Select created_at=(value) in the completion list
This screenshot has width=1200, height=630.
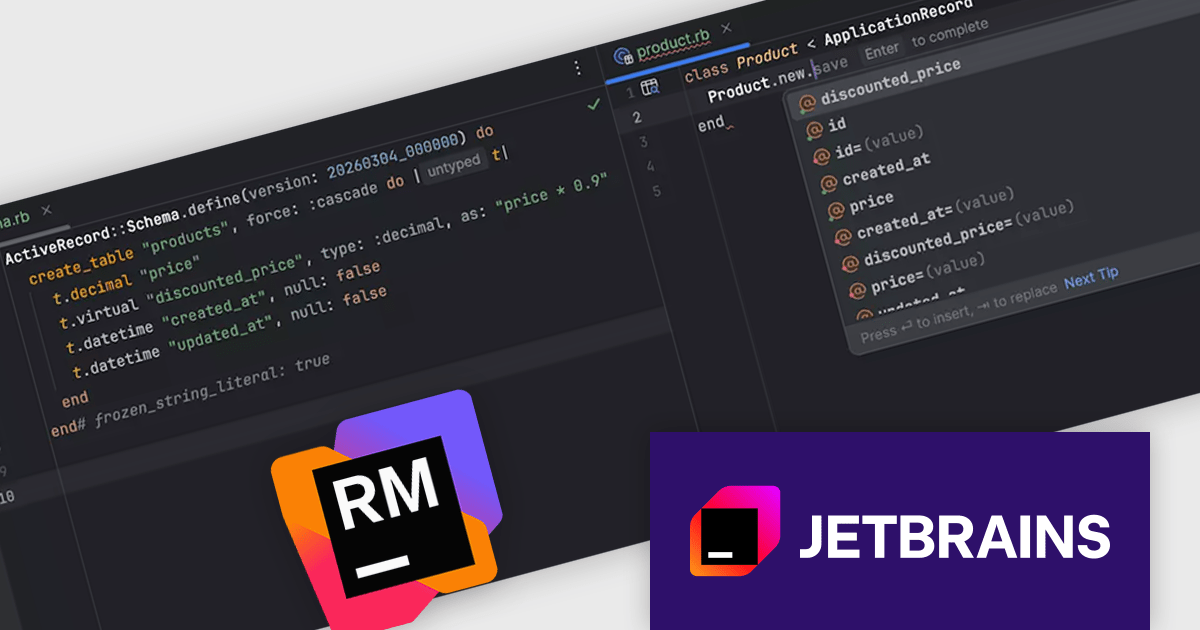coord(923,213)
